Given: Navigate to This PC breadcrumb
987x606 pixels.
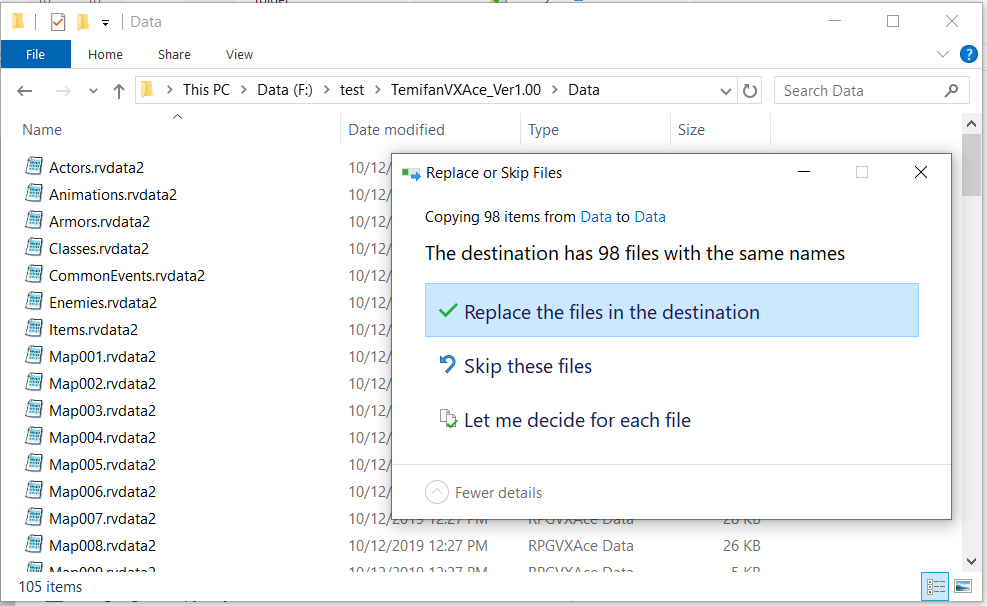Looking at the screenshot, I should click(206, 90).
